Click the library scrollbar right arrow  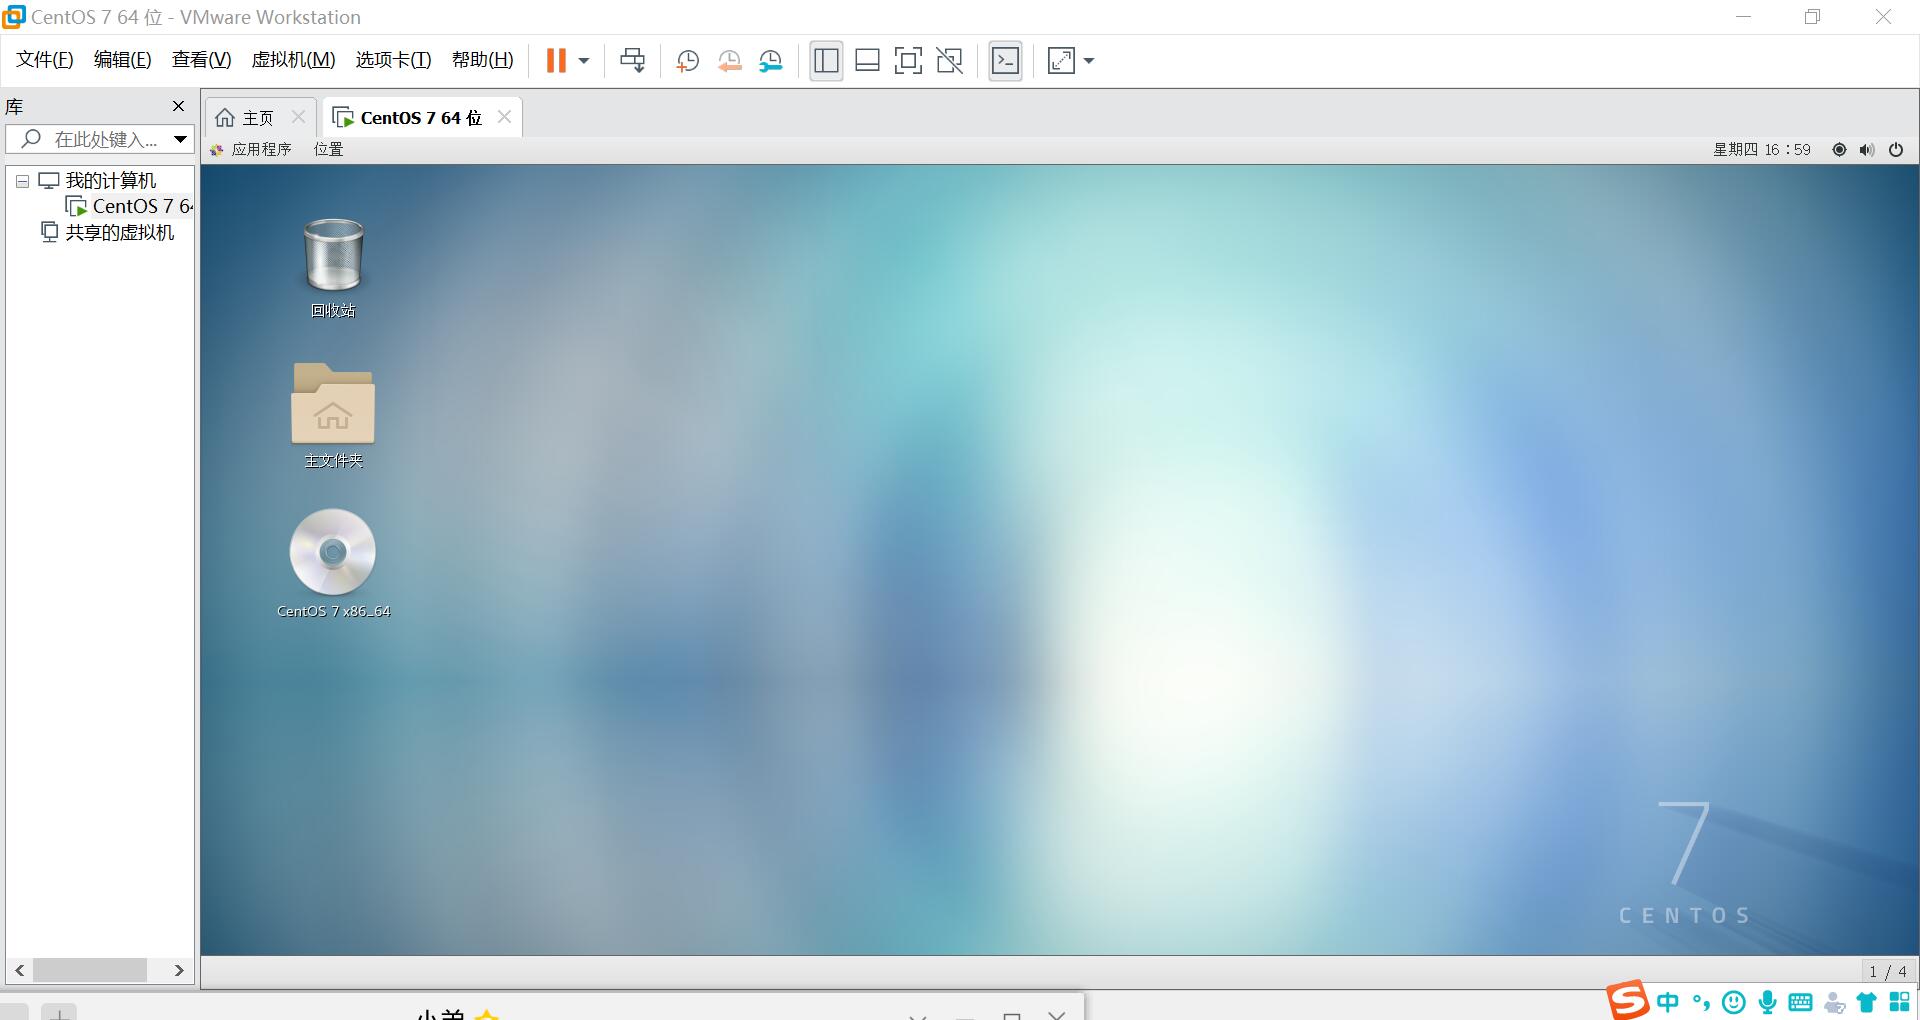coord(179,970)
